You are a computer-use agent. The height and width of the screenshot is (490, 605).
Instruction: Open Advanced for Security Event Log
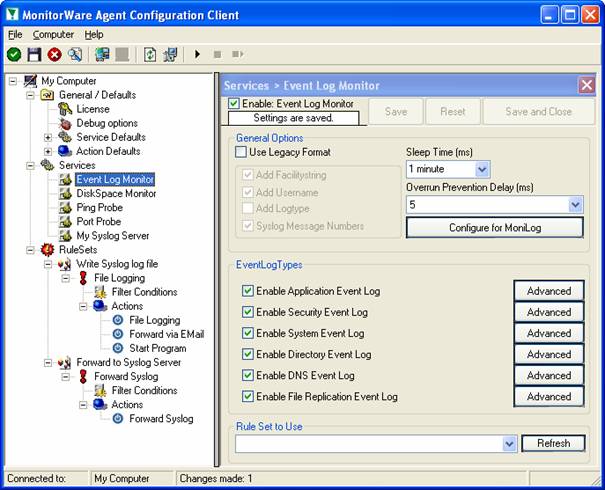click(x=549, y=312)
